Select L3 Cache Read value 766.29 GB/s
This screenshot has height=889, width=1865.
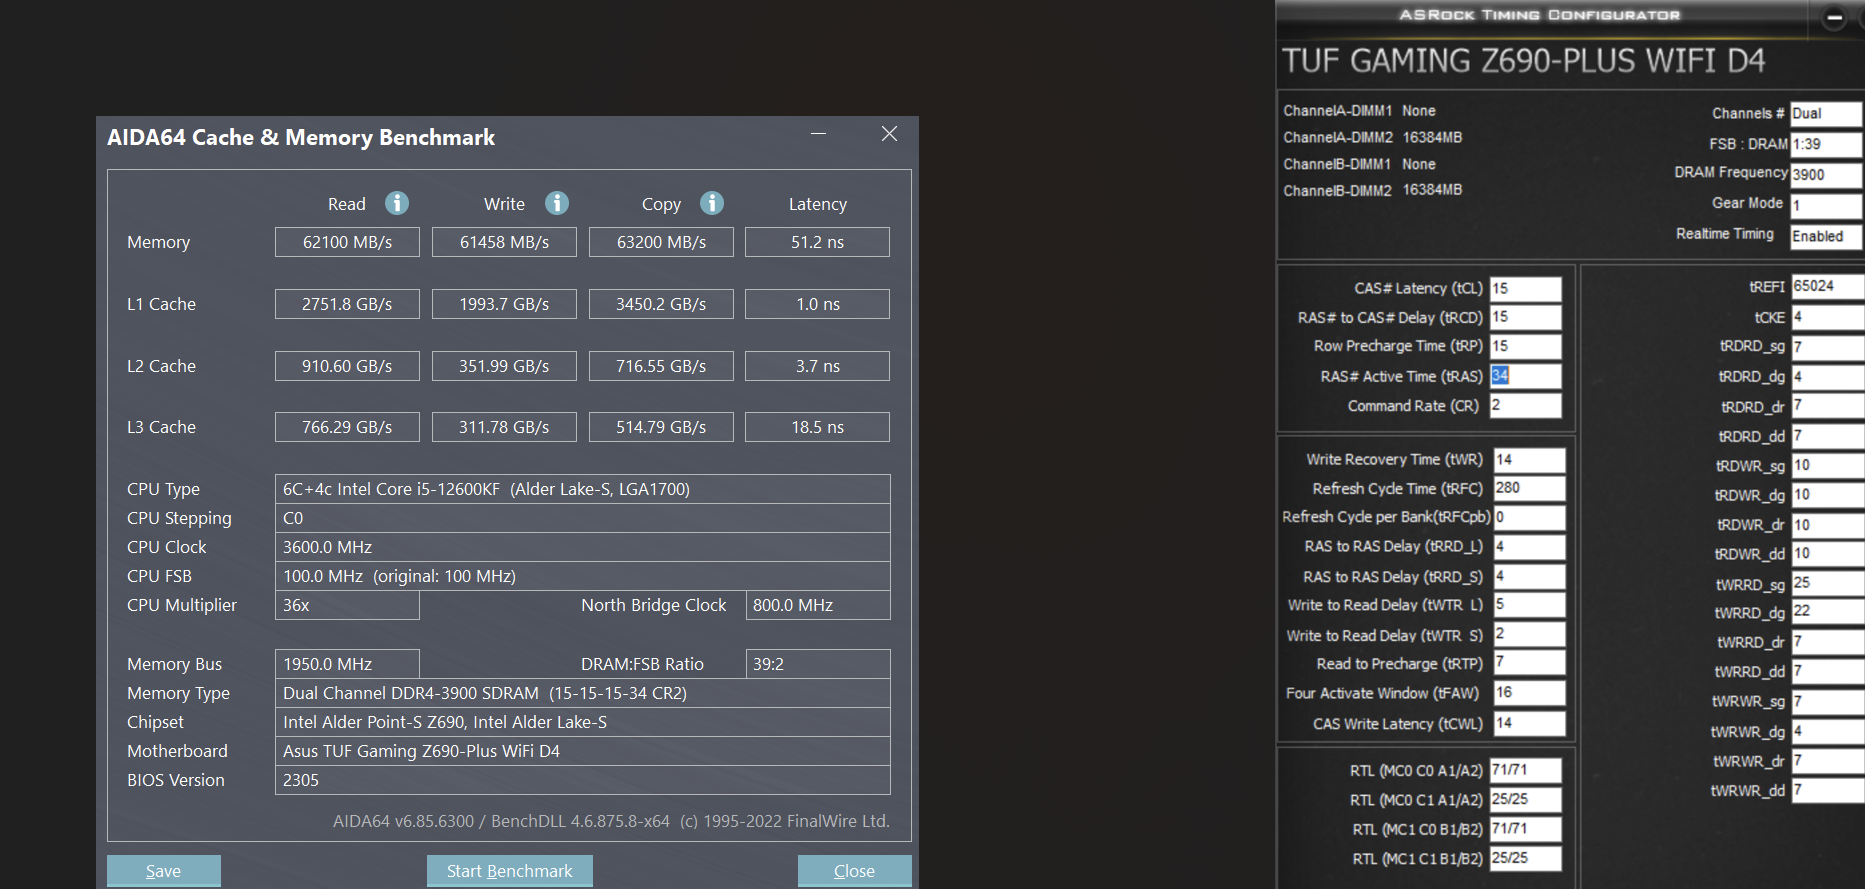(347, 427)
